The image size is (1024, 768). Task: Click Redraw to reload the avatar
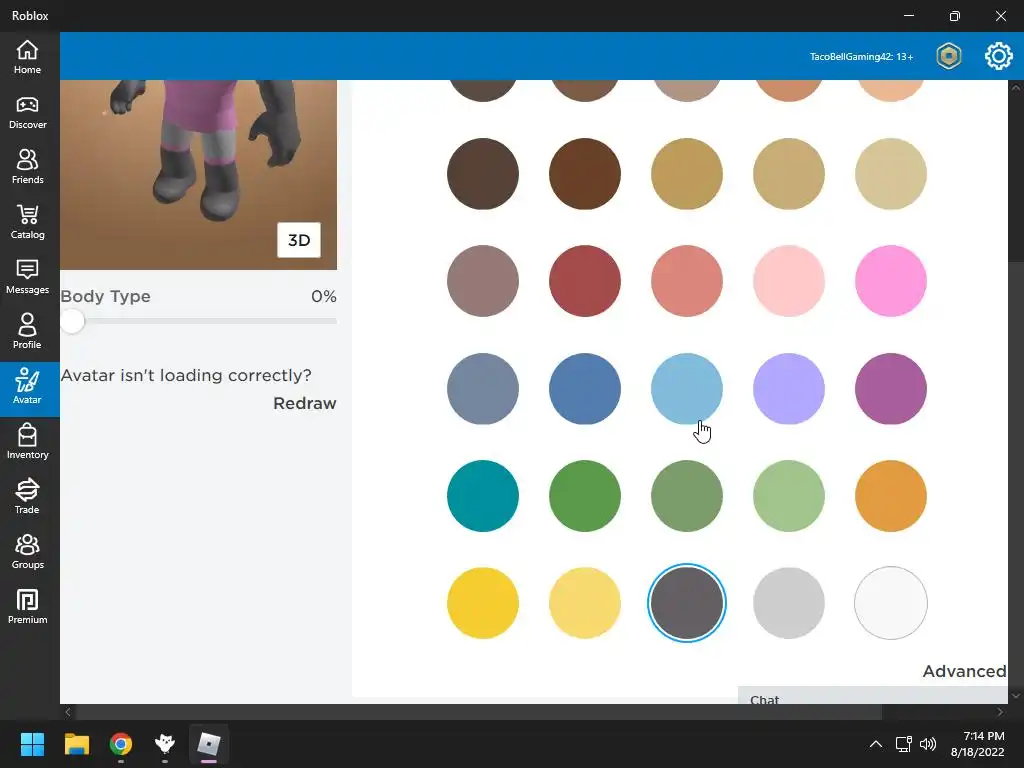click(x=304, y=403)
